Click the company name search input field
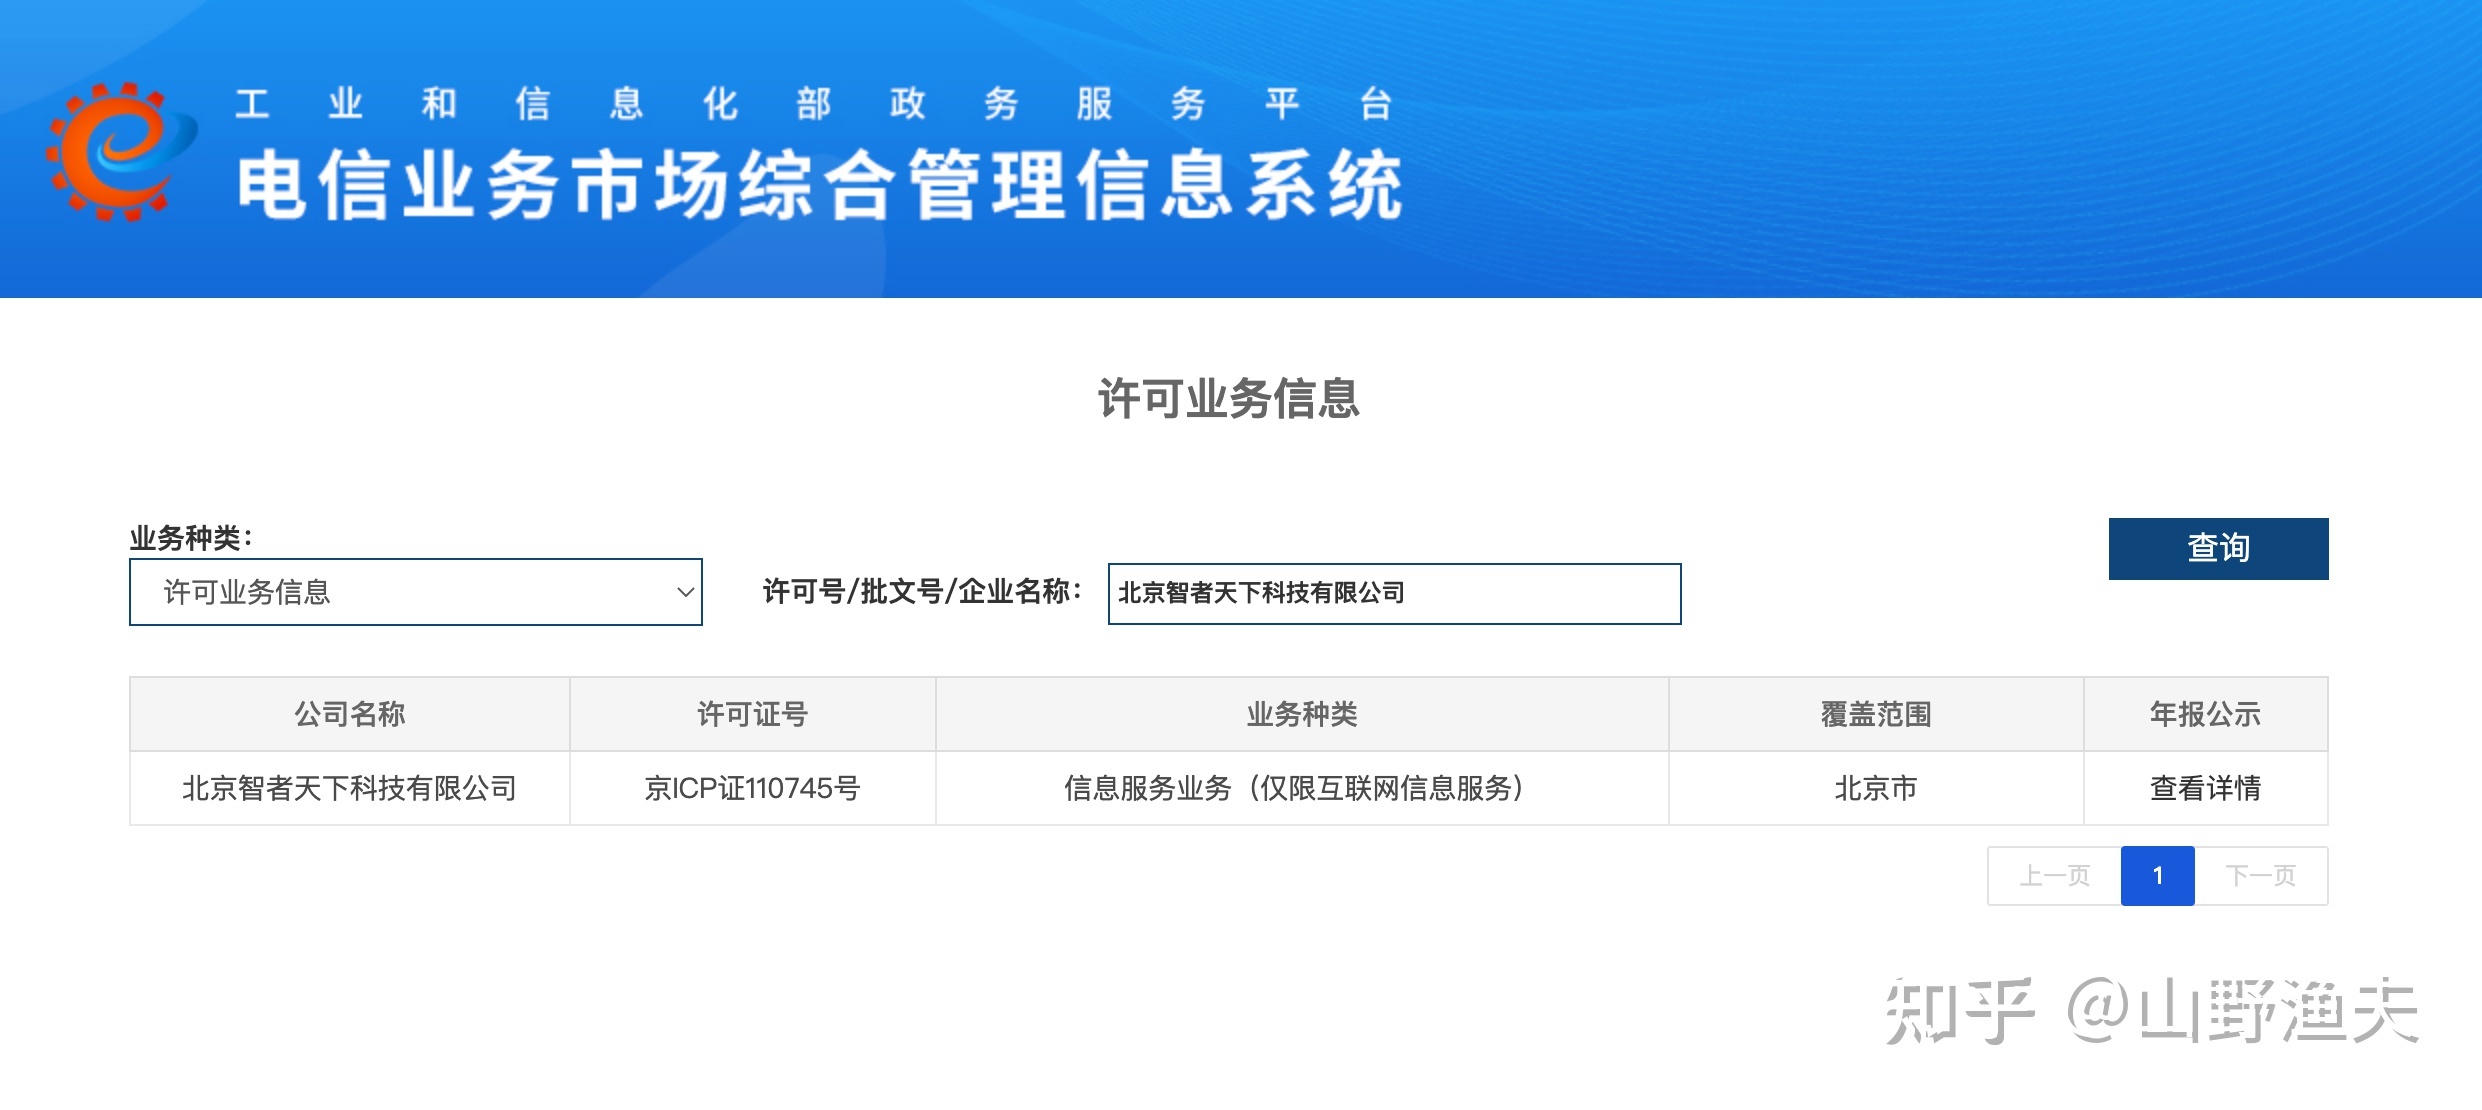 click(x=1394, y=594)
